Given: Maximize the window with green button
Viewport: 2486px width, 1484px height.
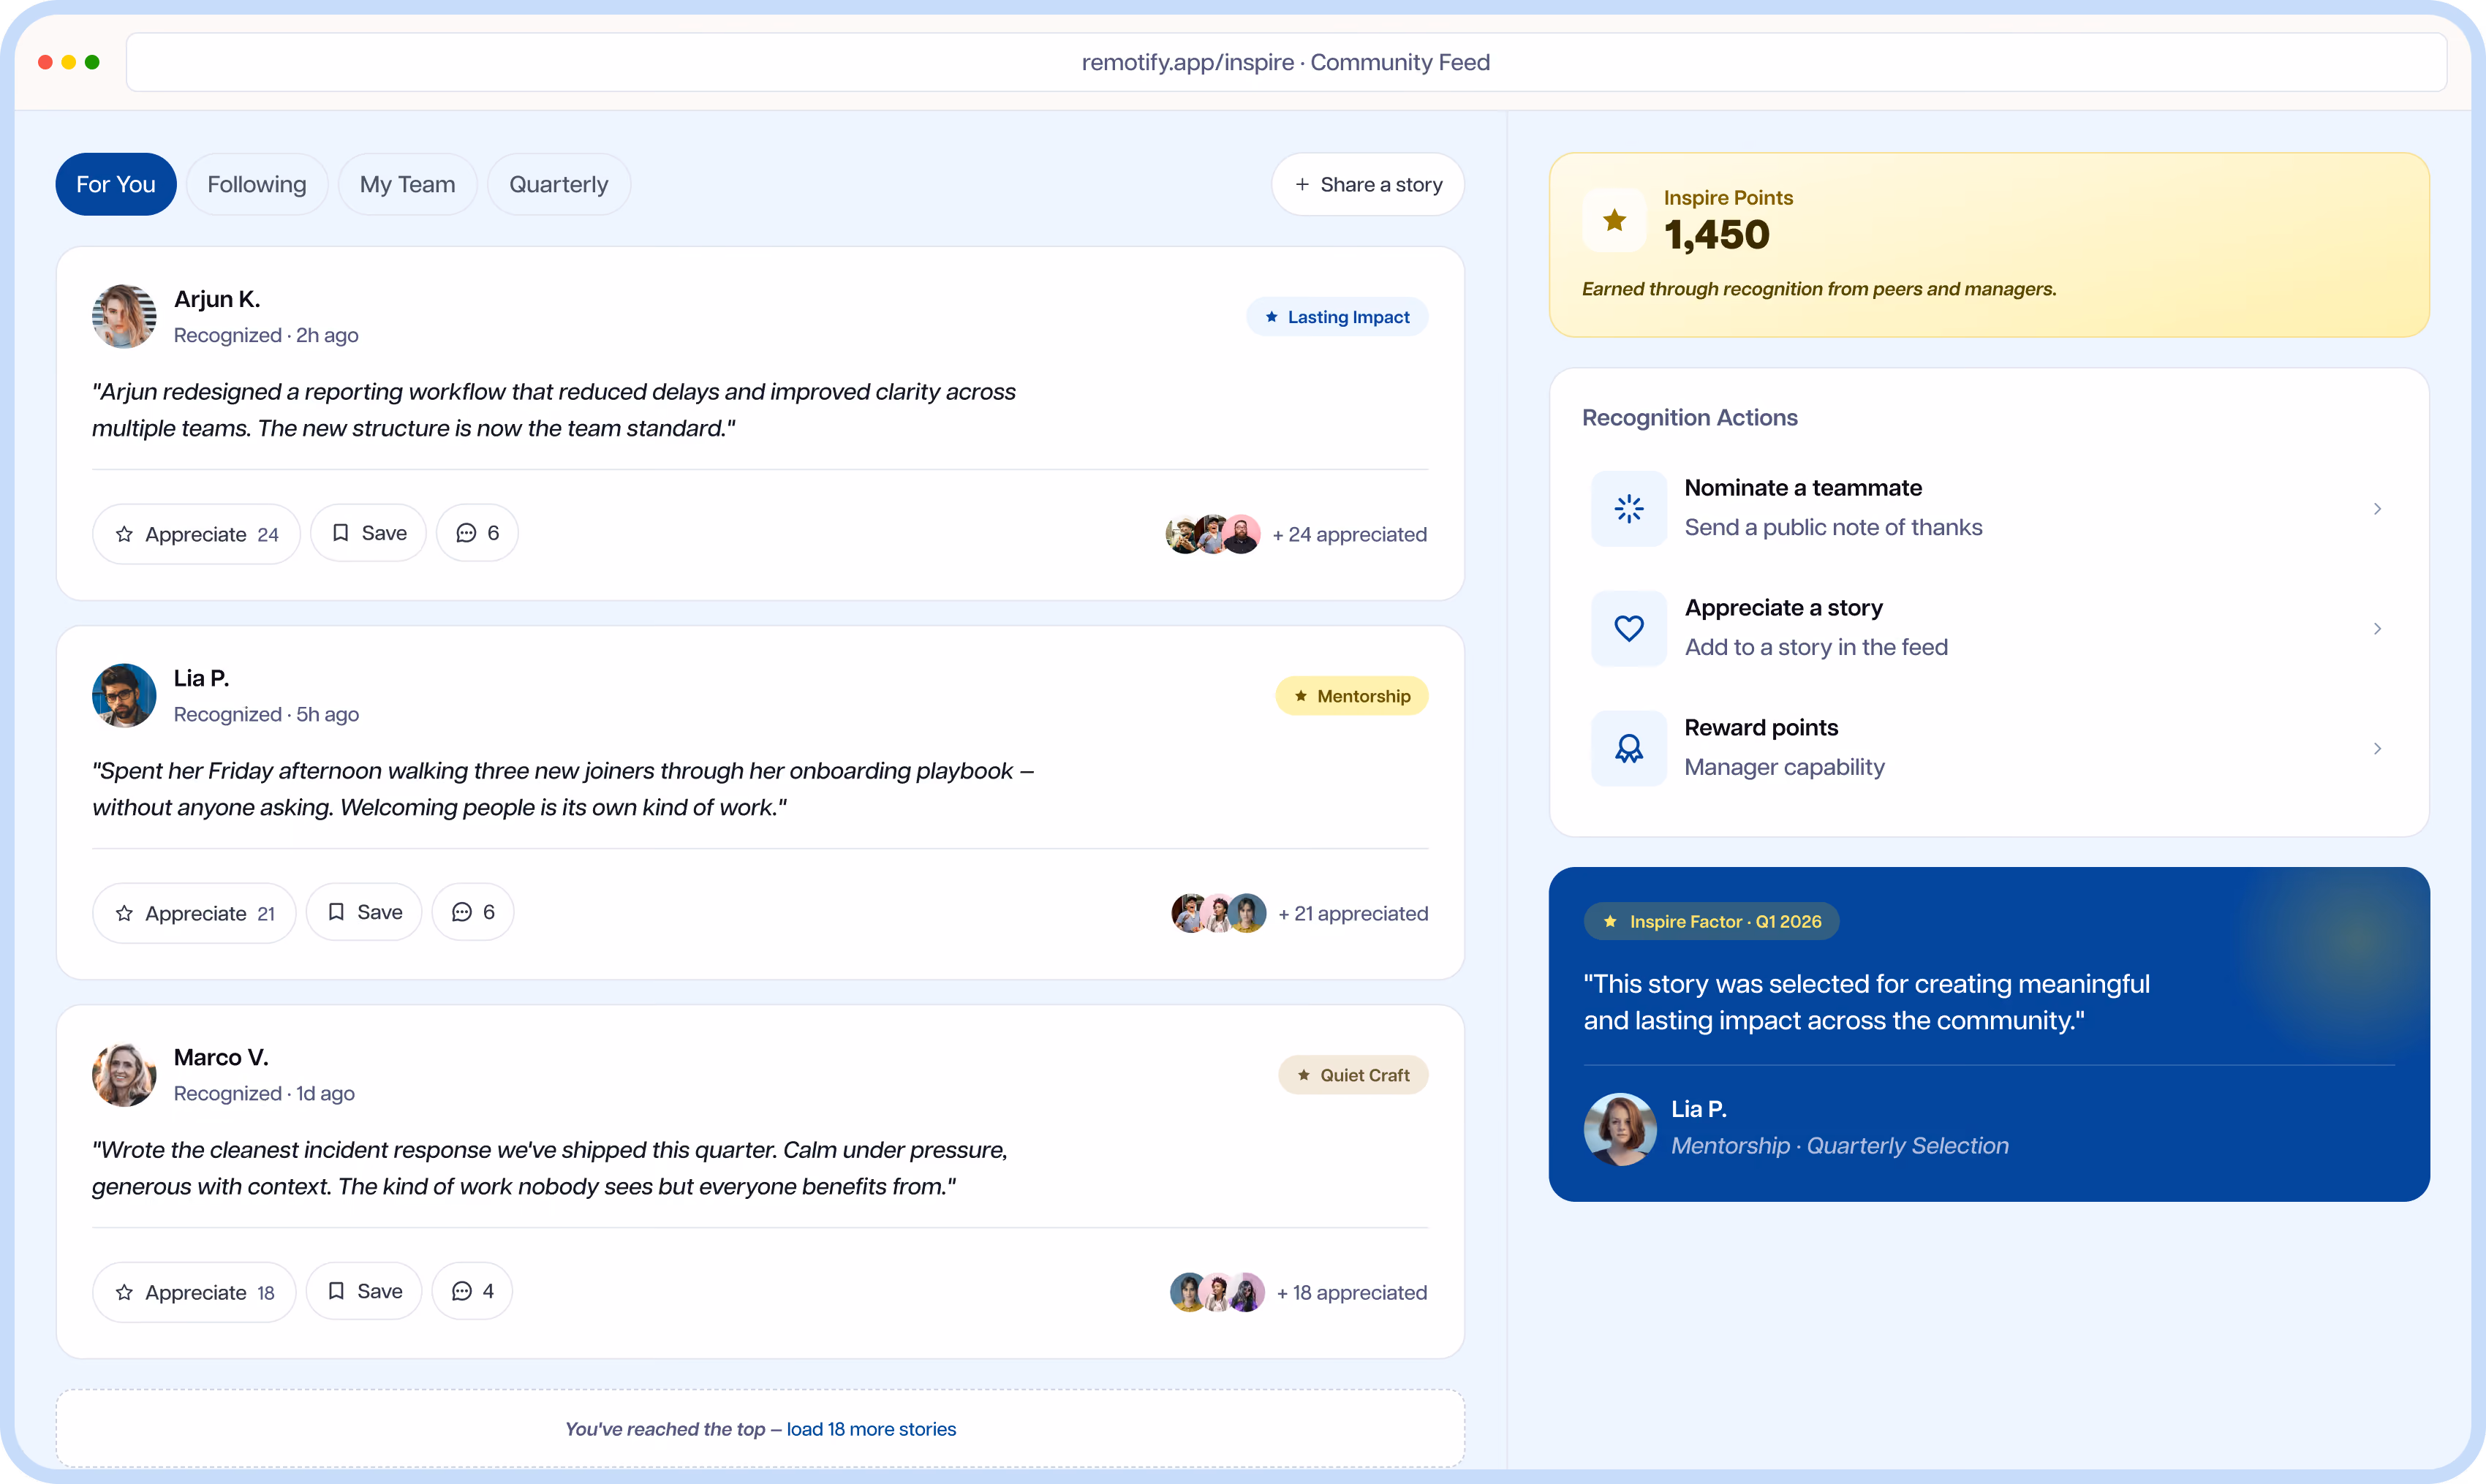Looking at the screenshot, I should (92, 62).
